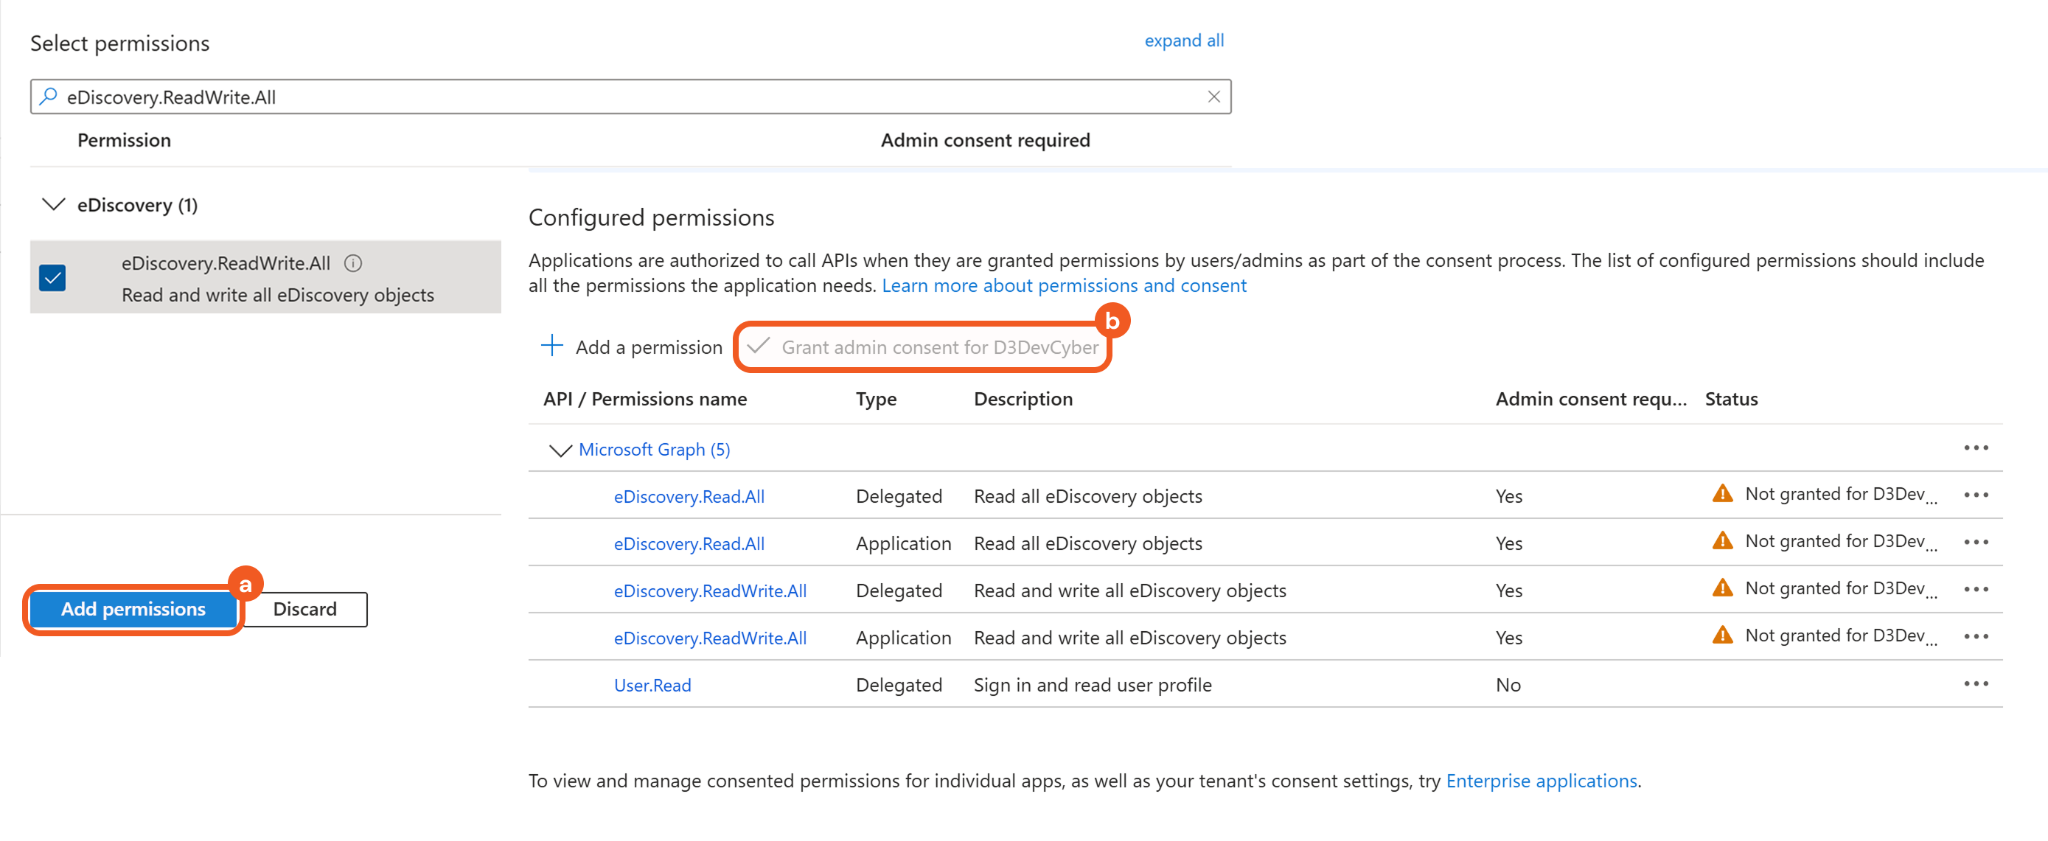Click warning icon on delegated eDiscovery.Read.All row

[1722, 494]
